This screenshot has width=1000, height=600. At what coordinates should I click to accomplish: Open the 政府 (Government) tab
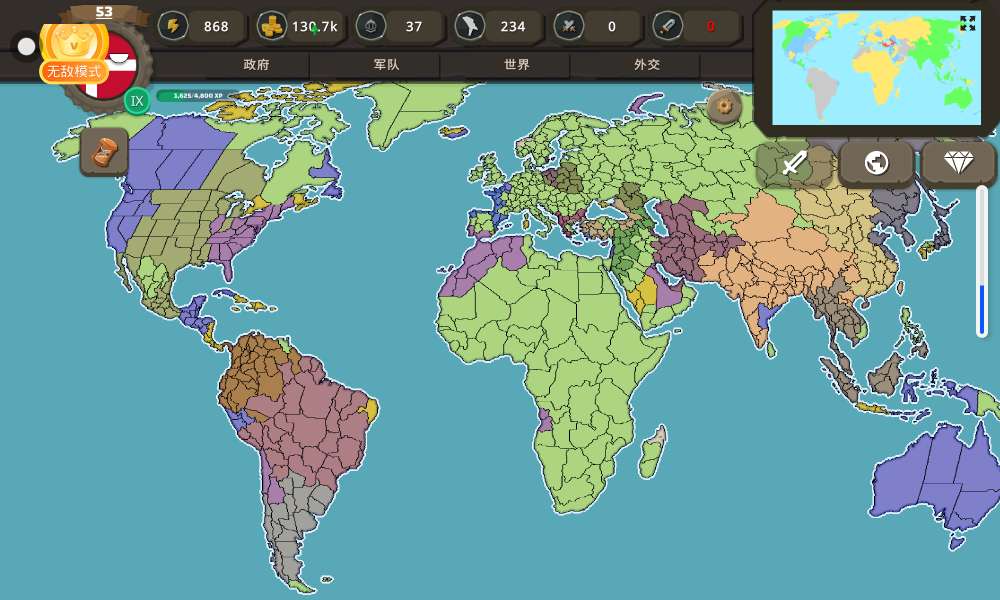[256, 64]
